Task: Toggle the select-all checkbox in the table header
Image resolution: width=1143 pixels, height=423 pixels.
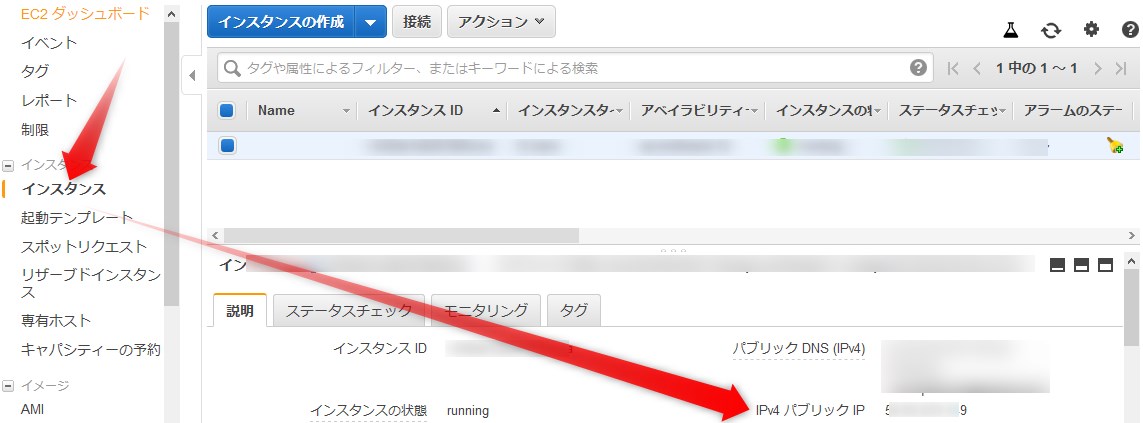Action: click(x=227, y=111)
